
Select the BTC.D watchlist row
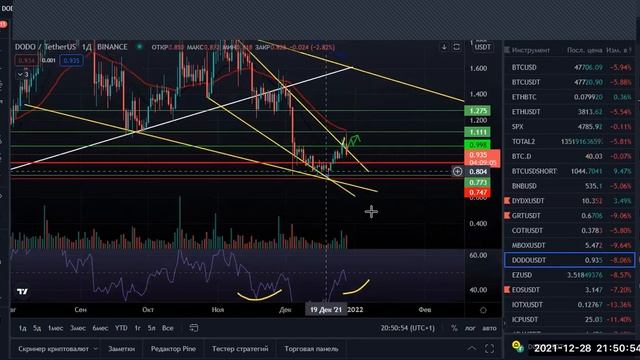tap(570, 156)
